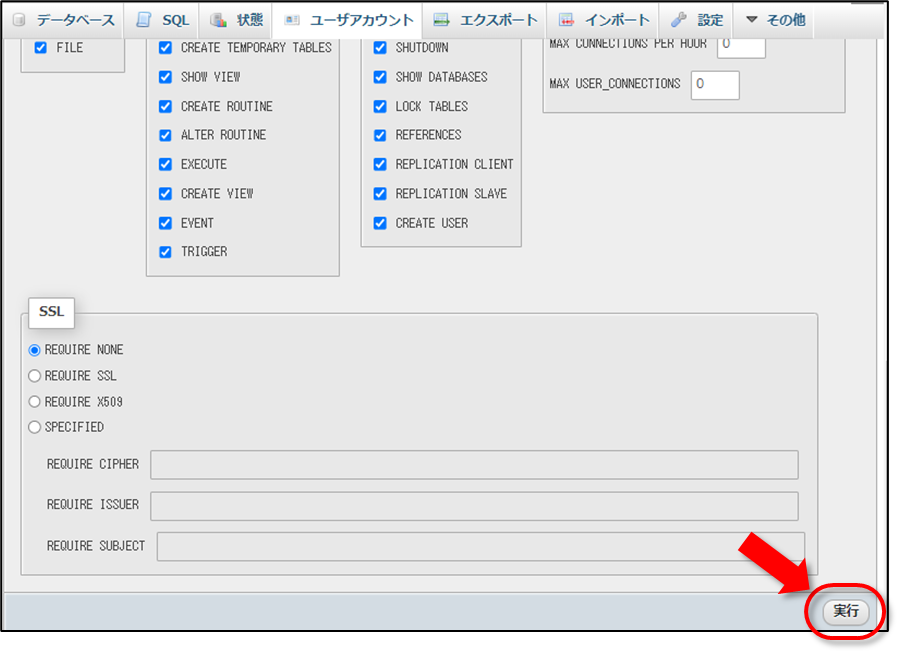Select the REQUIRE SSL radio button

pos(35,376)
